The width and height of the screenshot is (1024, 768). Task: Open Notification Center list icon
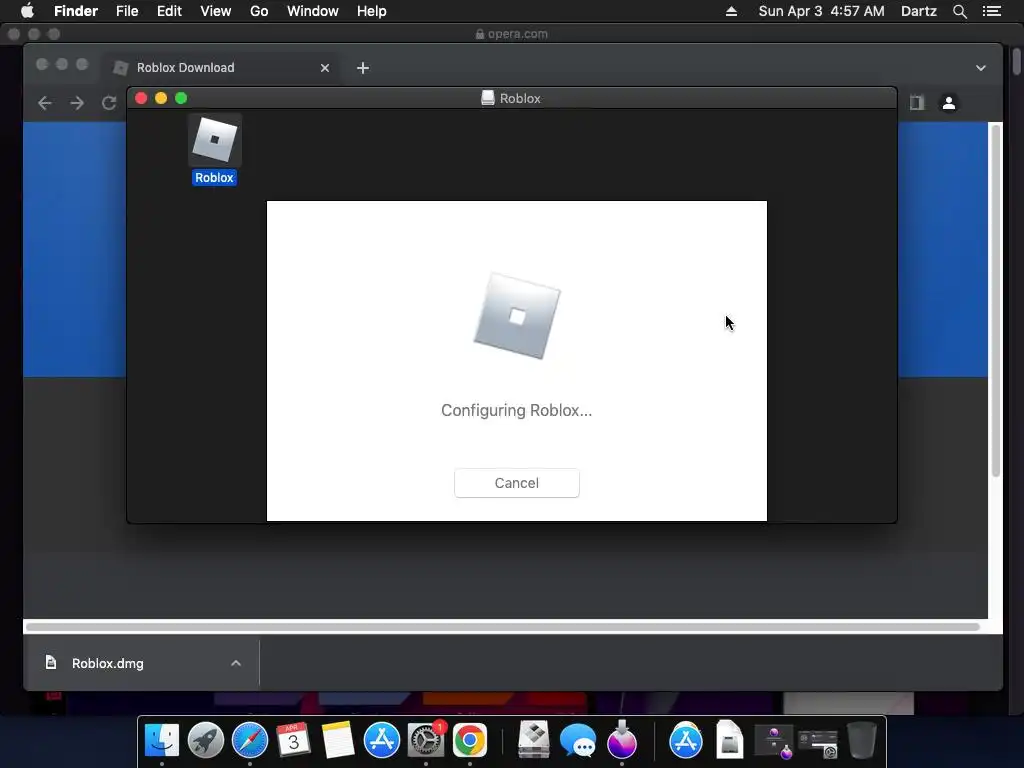tap(992, 11)
